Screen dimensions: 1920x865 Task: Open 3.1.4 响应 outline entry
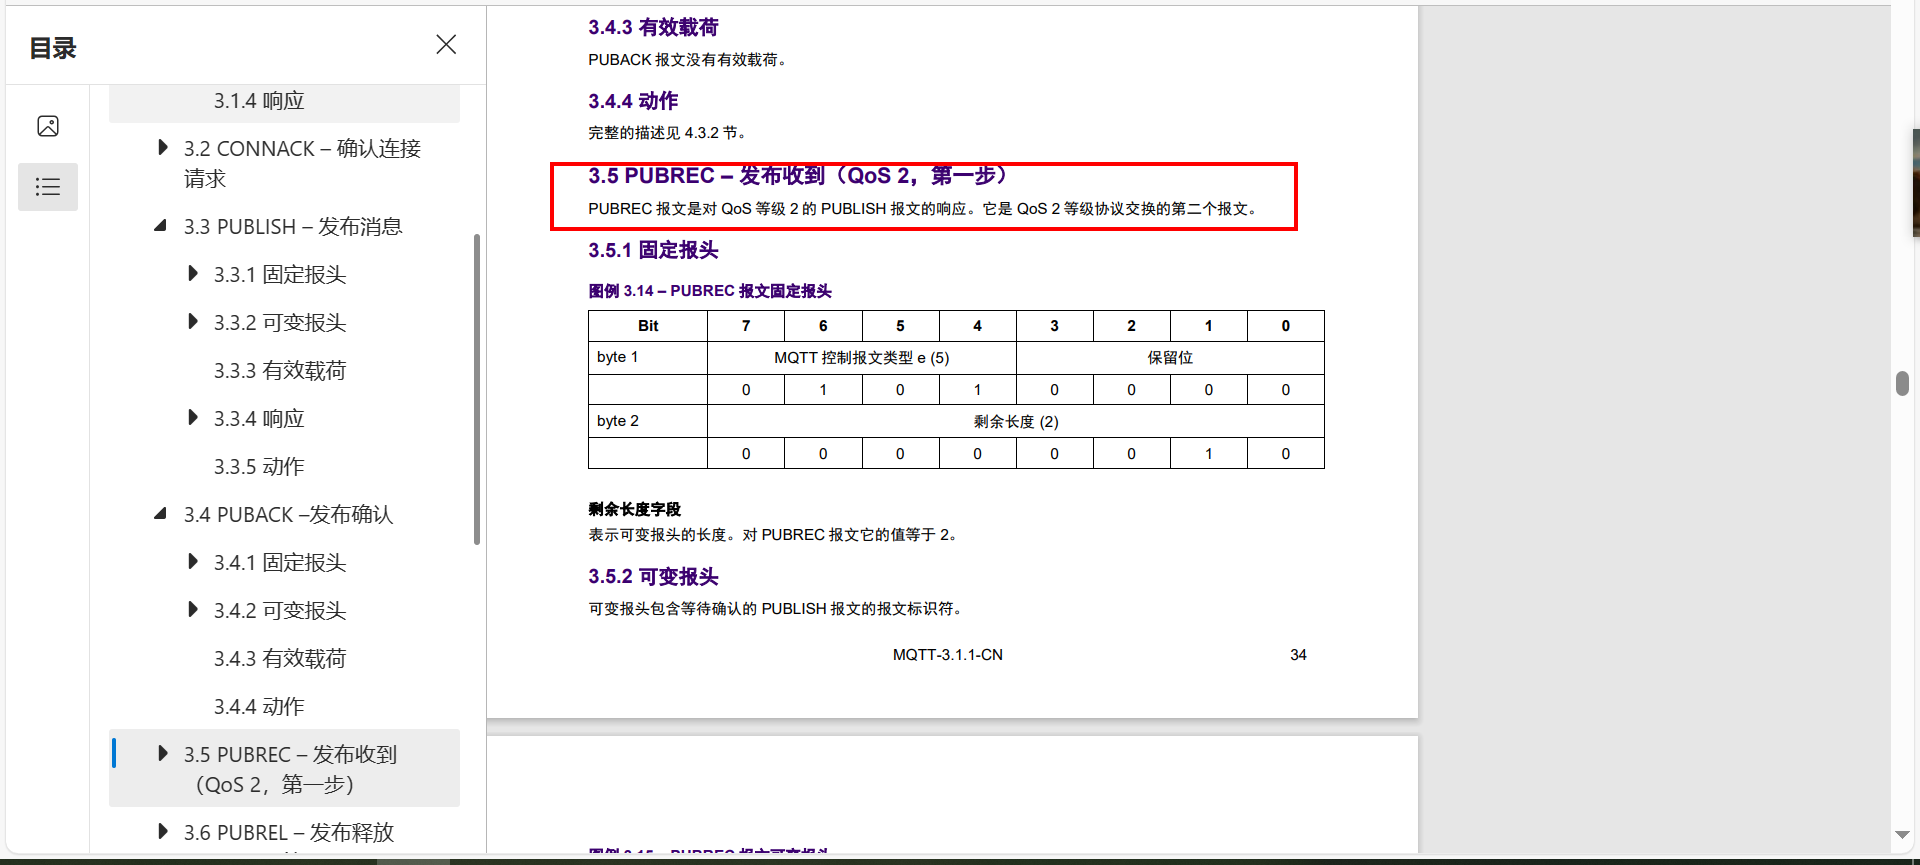pos(259,101)
